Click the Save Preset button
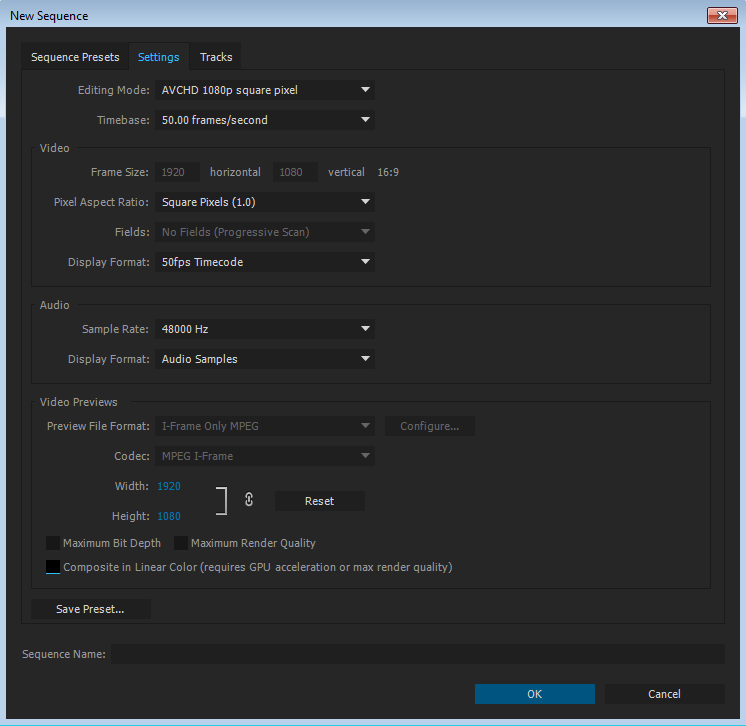Image resolution: width=746 pixels, height=726 pixels. [90, 609]
